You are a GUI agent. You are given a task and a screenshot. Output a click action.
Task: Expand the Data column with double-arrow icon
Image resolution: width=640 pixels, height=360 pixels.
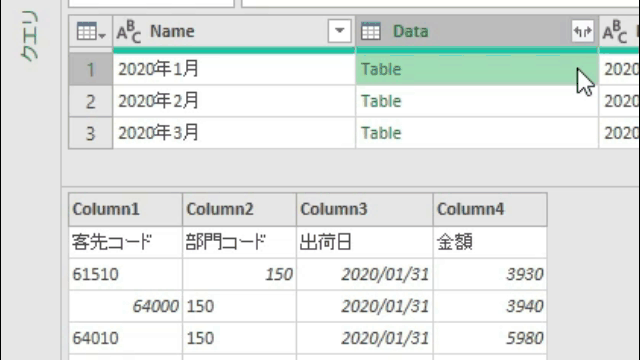tap(582, 31)
